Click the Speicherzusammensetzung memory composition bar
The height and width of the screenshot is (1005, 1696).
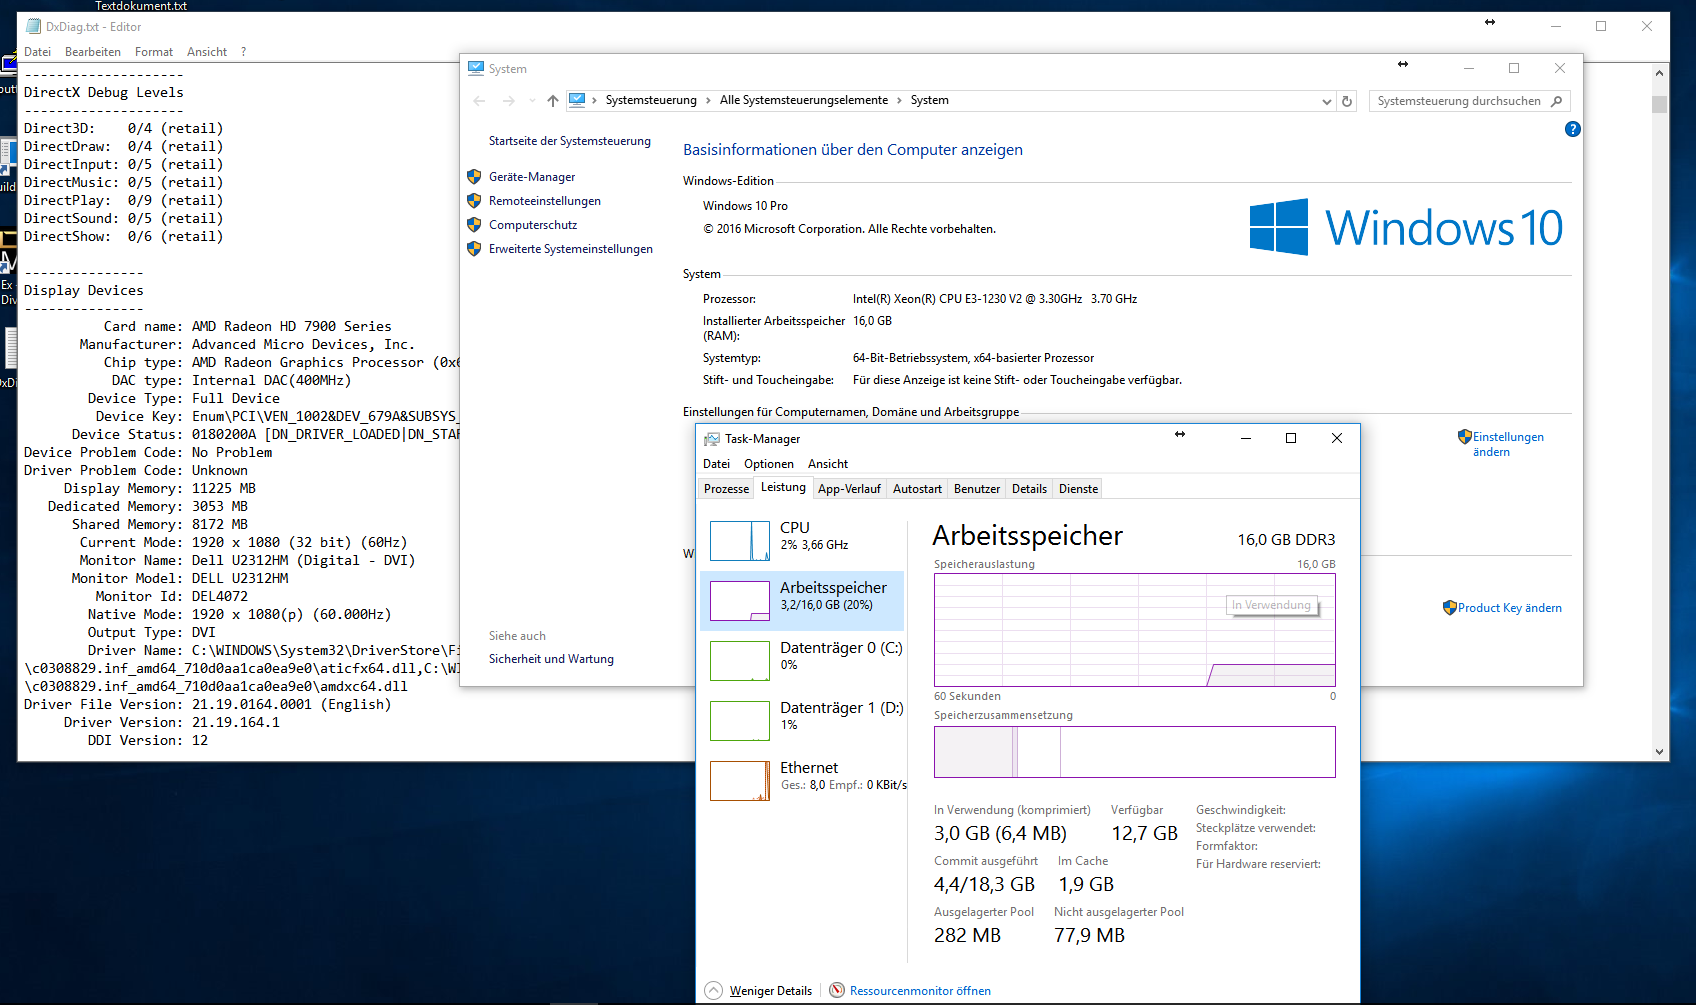pos(1135,752)
